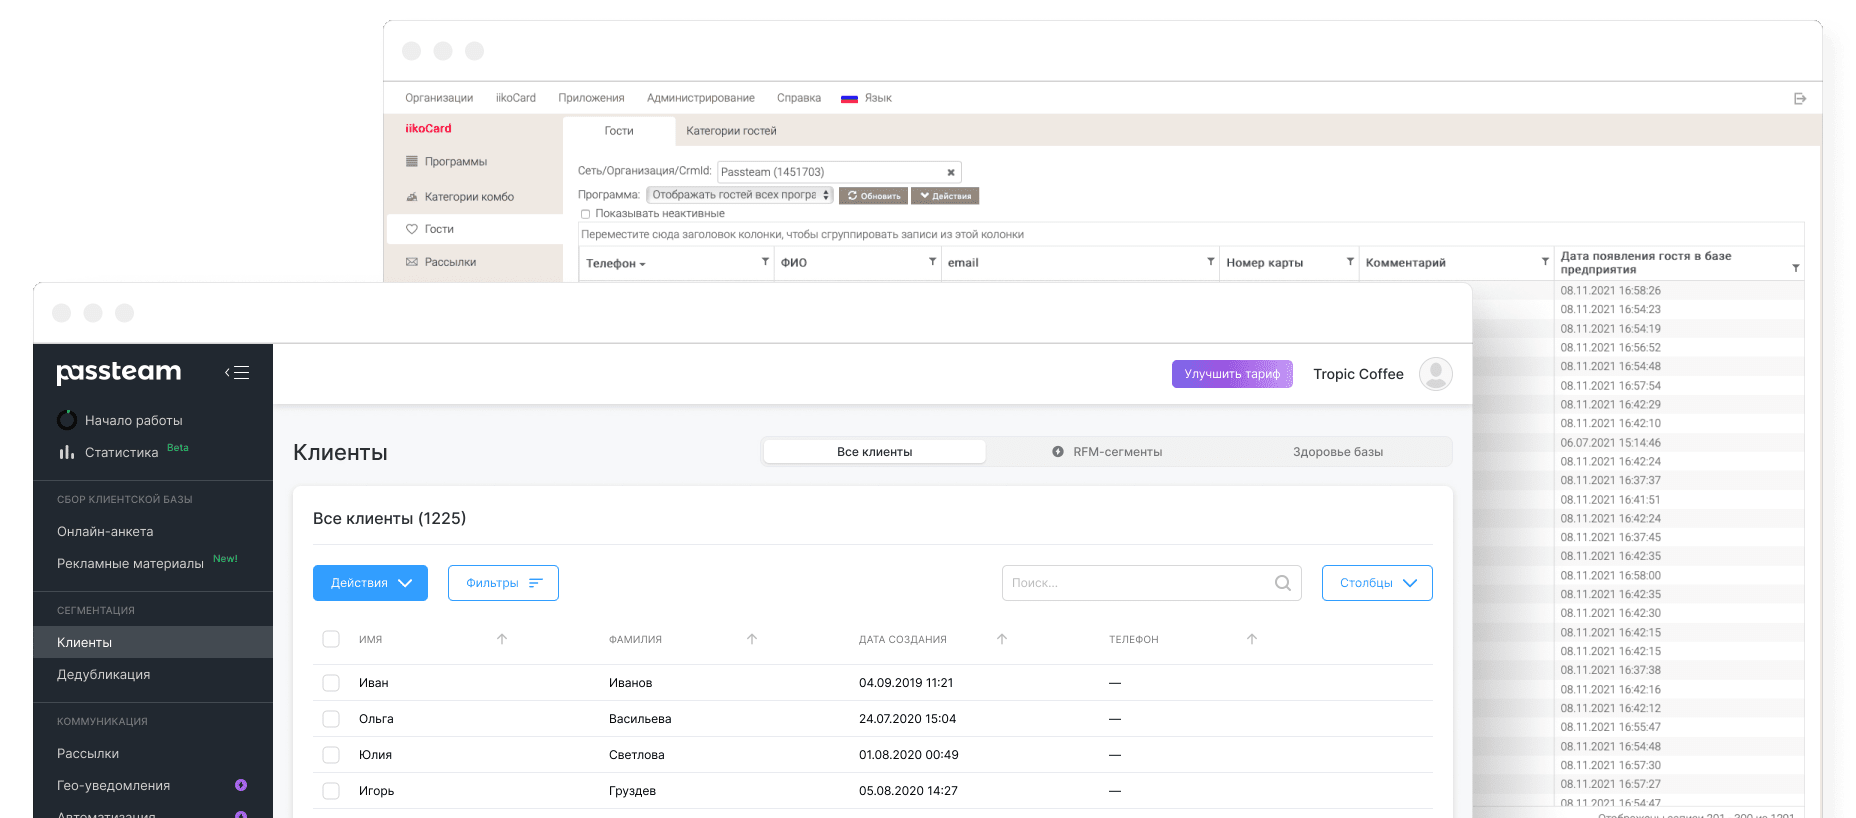This screenshot has width=1856, height=818.
Task: Tick checkbox for Юлия Светлова row
Action: coord(331,755)
